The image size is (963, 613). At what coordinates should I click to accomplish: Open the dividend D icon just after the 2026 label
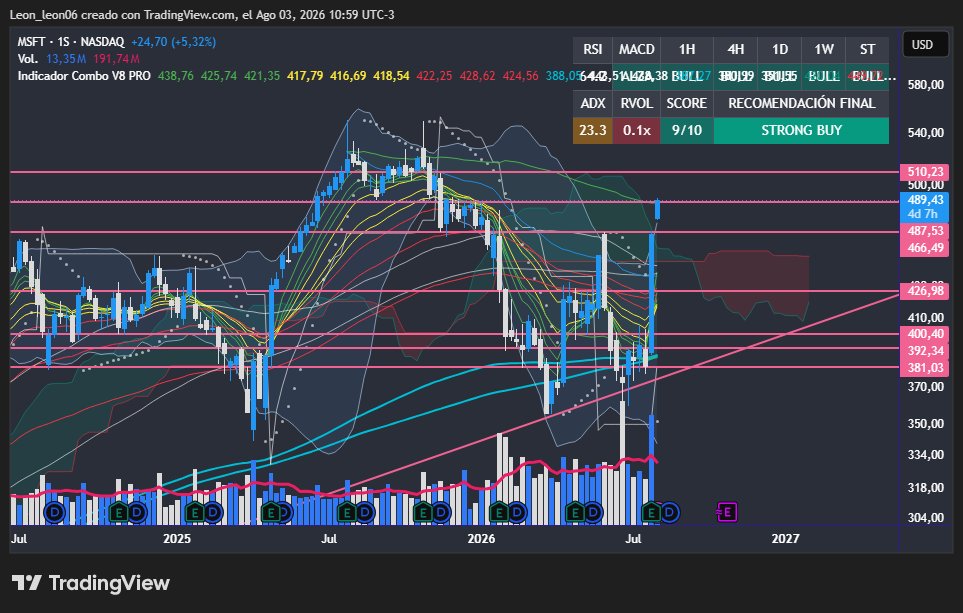(x=517, y=512)
